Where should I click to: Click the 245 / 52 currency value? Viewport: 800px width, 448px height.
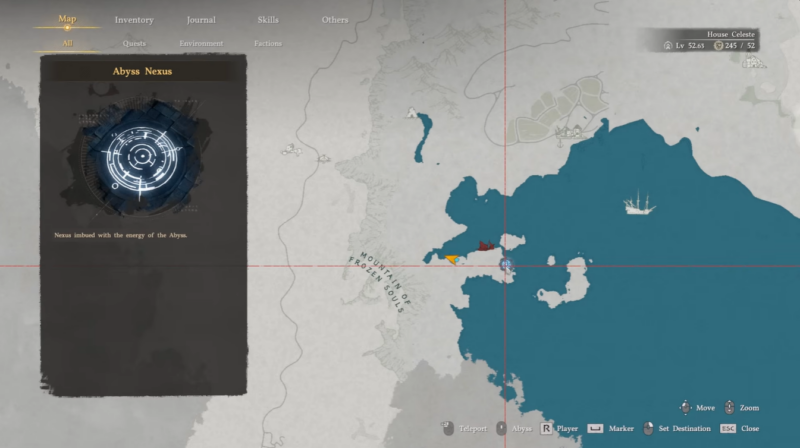tap(740, 45)
